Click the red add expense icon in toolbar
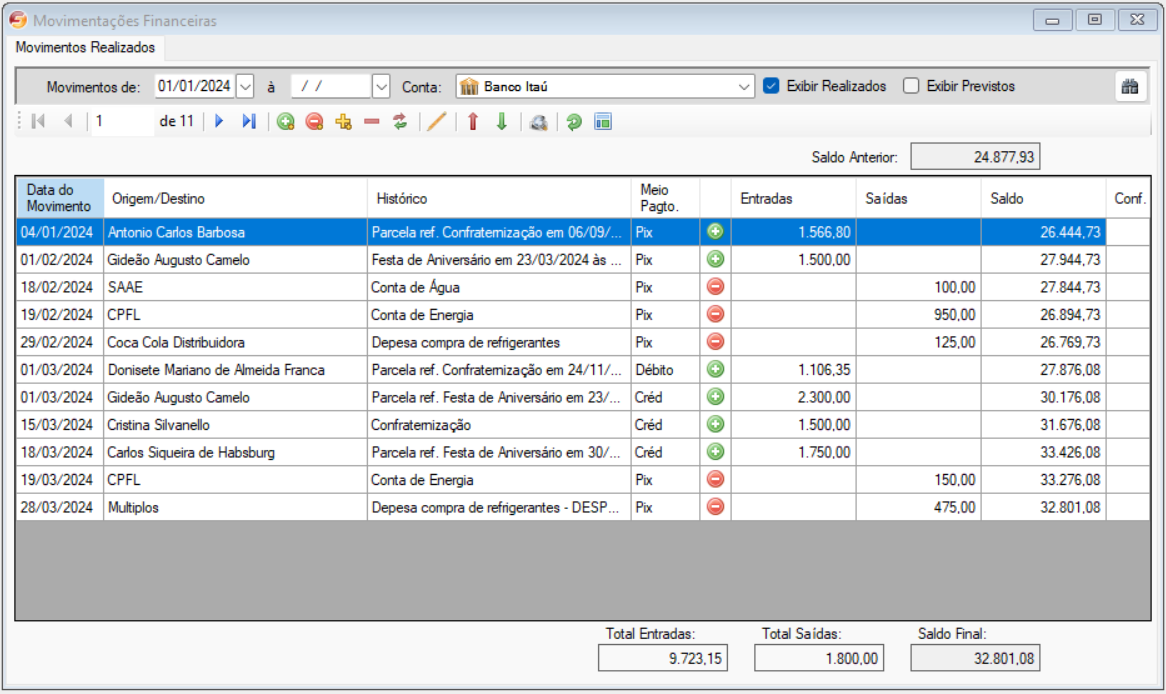 coord(314,122)
